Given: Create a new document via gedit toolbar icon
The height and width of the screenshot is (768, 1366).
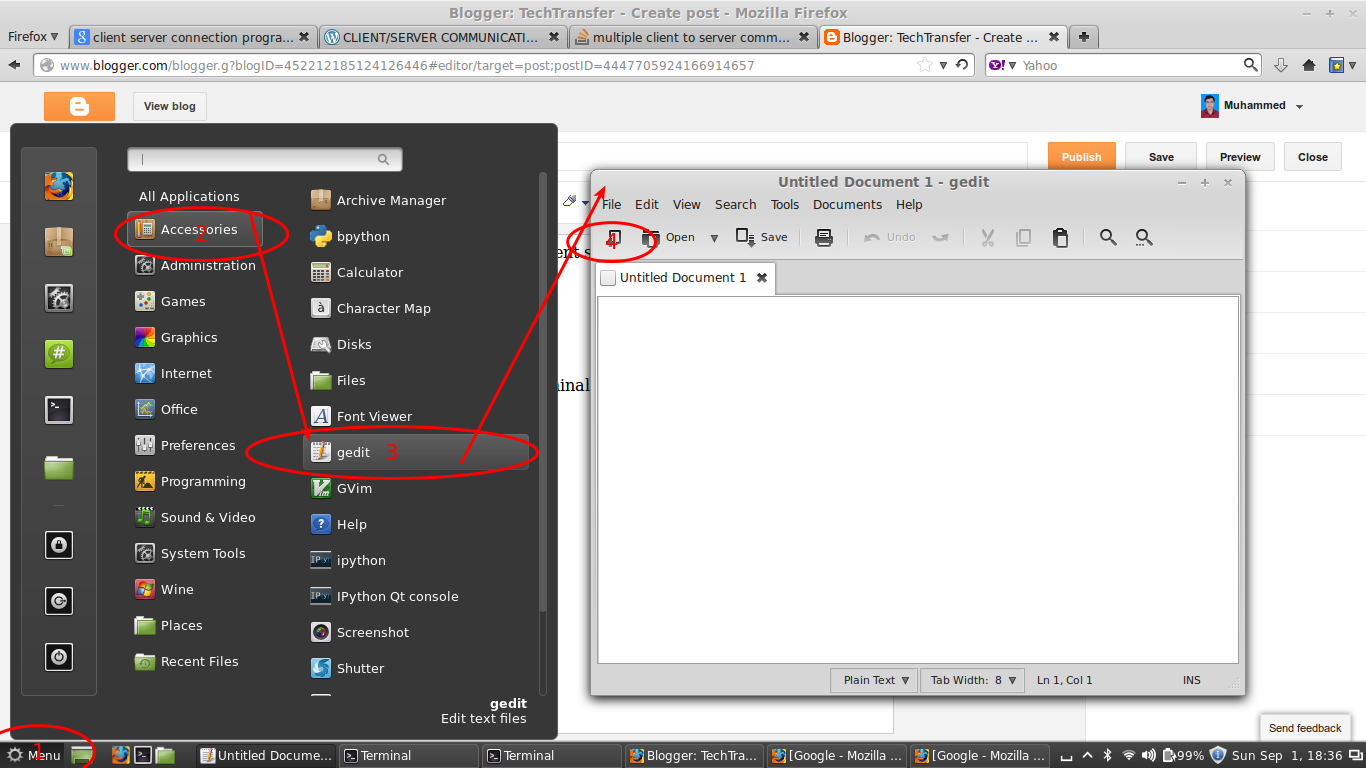Looking at the screenshot, I should coord(614,237).
